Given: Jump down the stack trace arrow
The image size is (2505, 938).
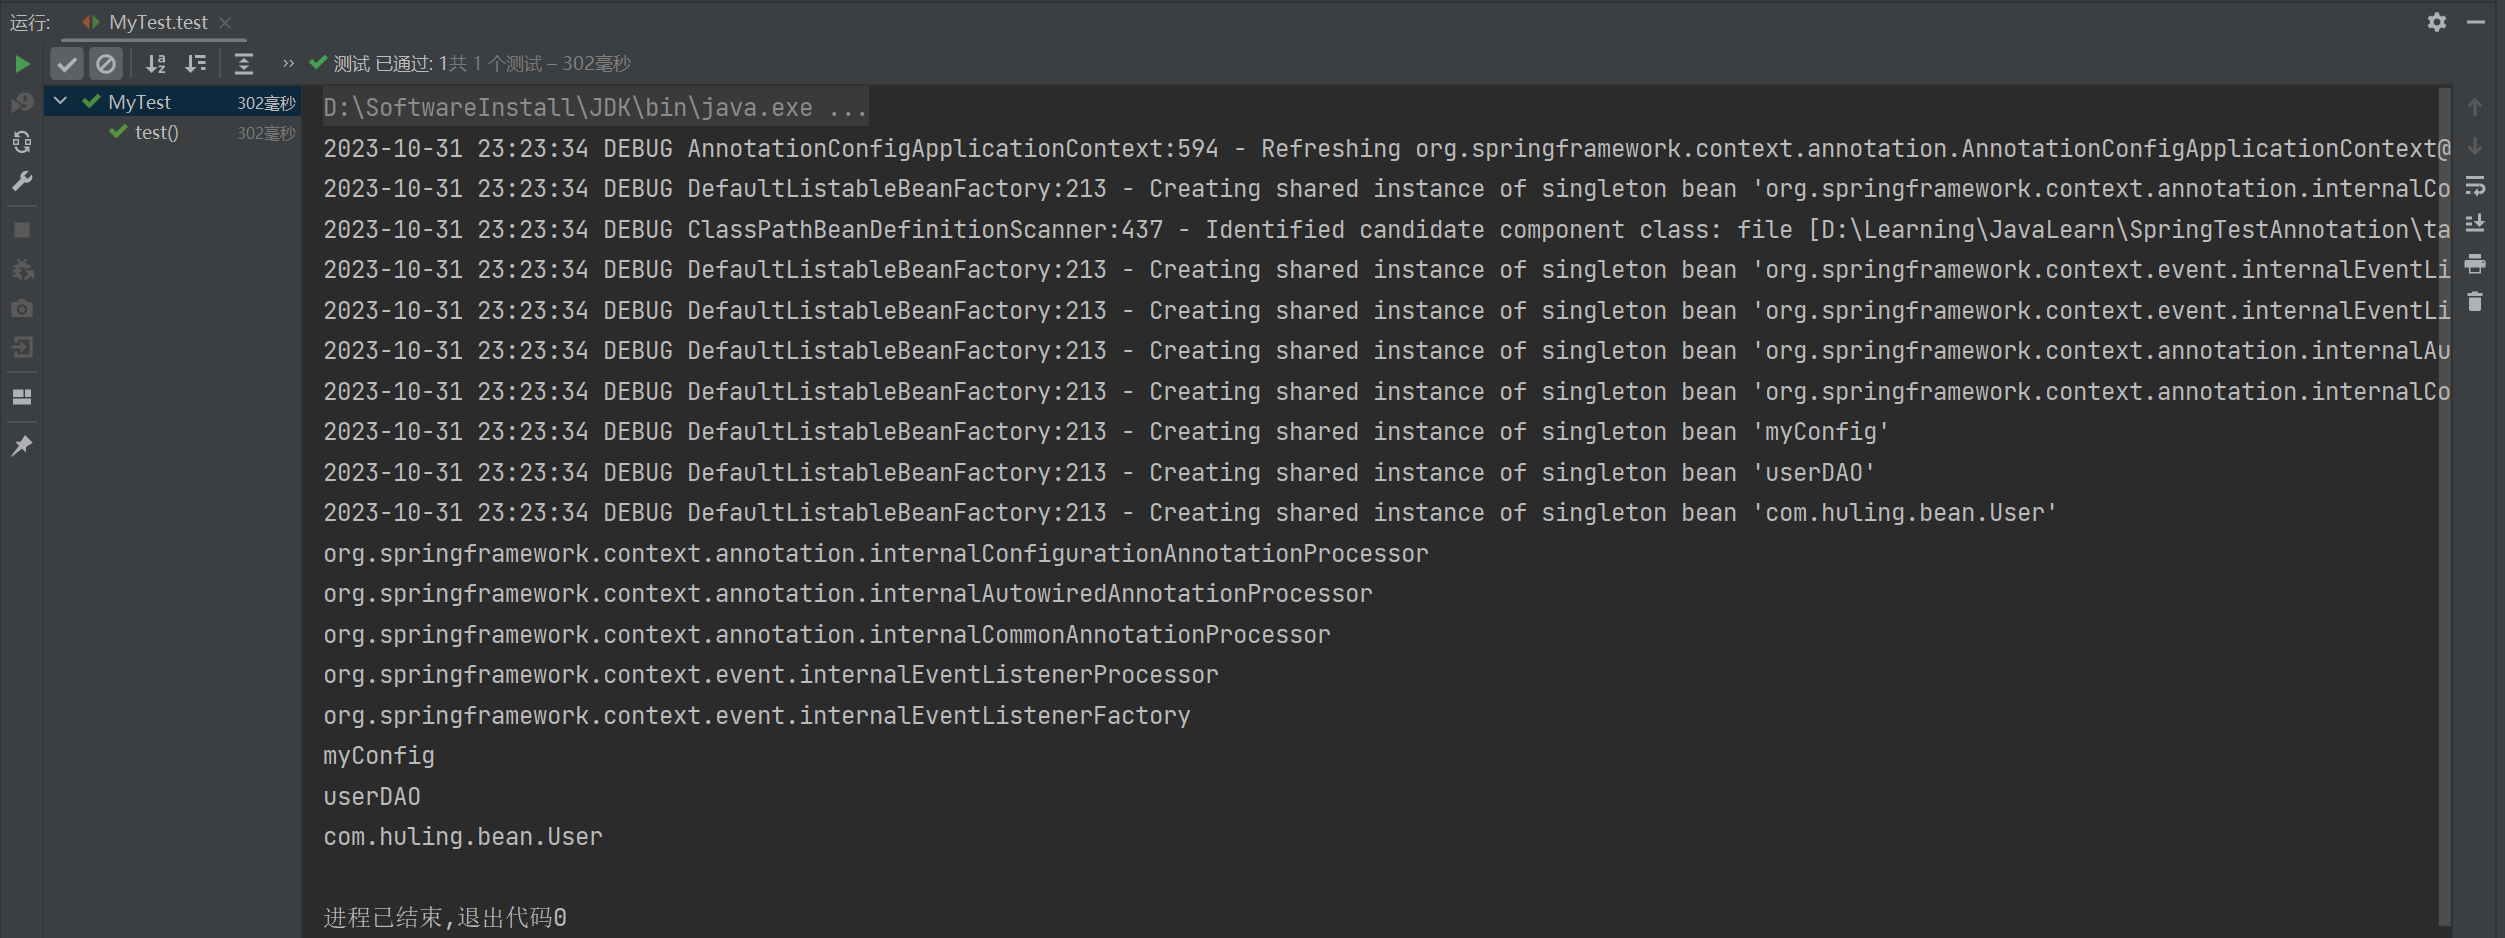Looking at the screenshot, I should 2475,146.
